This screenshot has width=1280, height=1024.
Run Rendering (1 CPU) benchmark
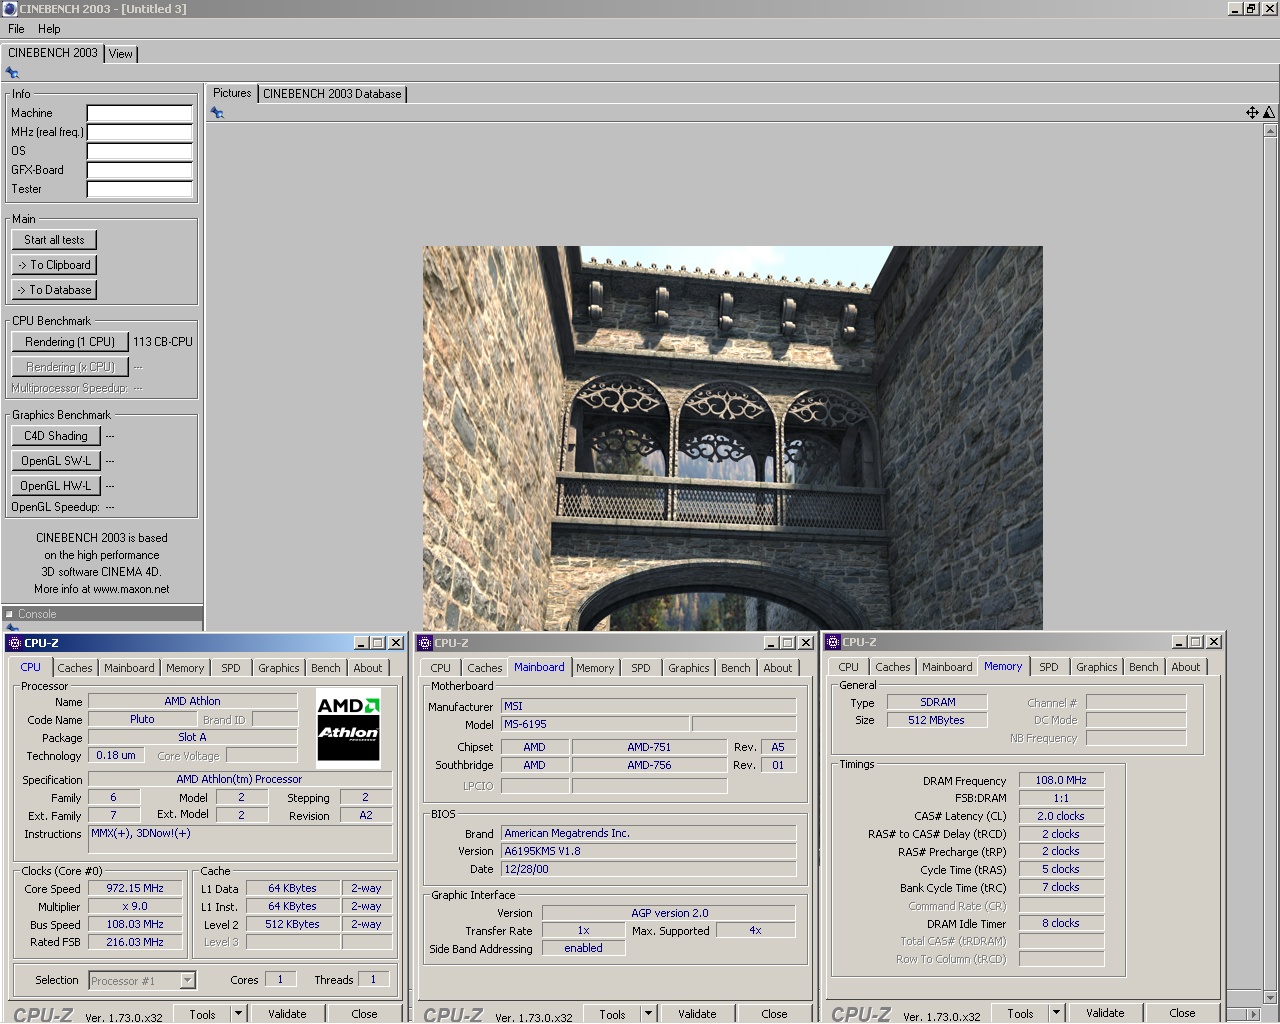70,342
